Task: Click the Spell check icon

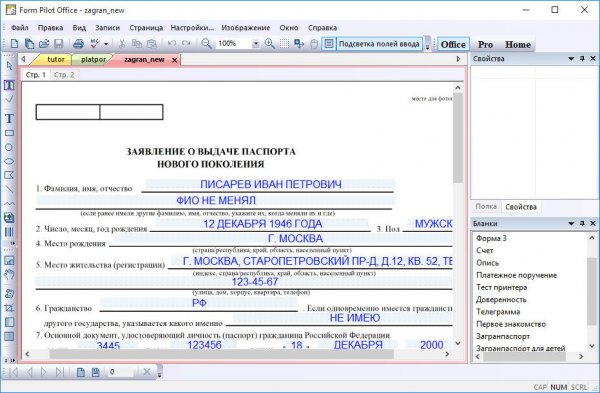Action: tap(95, 44)
